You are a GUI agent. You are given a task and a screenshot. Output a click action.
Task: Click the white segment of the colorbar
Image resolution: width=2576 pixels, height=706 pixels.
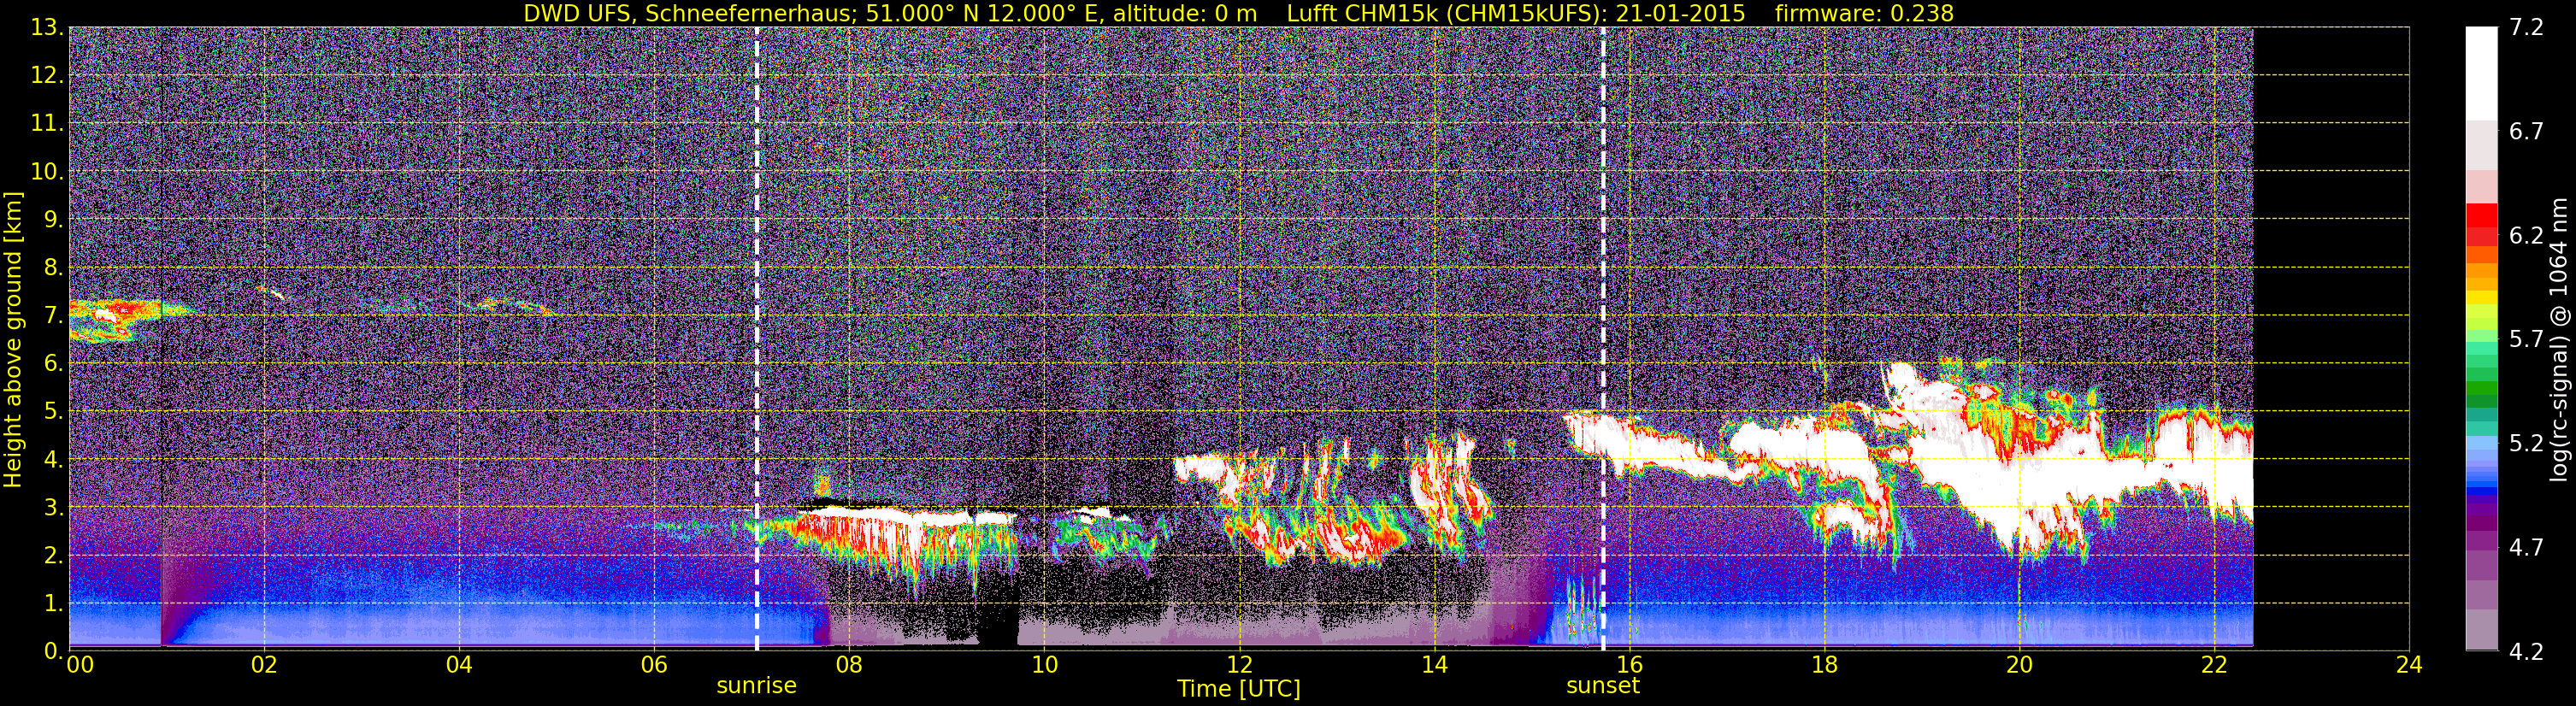coord(2481,73)
